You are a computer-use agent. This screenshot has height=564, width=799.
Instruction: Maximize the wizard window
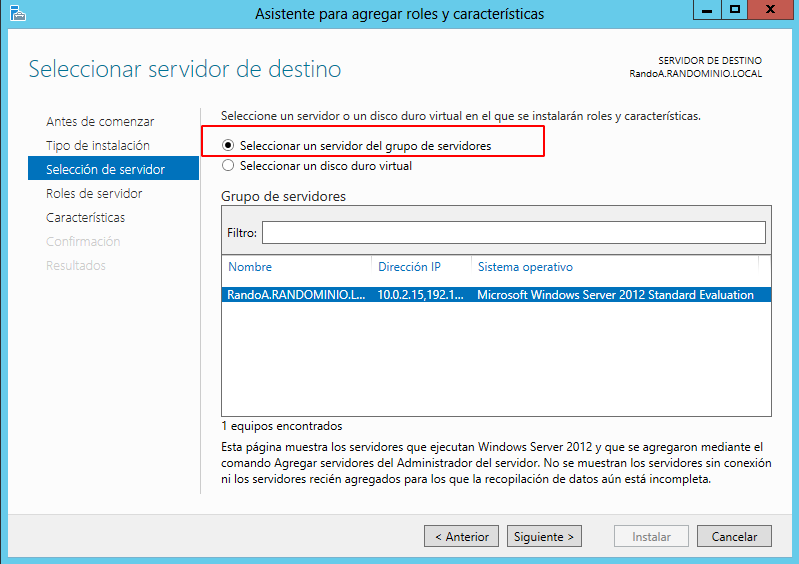click(734, 10)
